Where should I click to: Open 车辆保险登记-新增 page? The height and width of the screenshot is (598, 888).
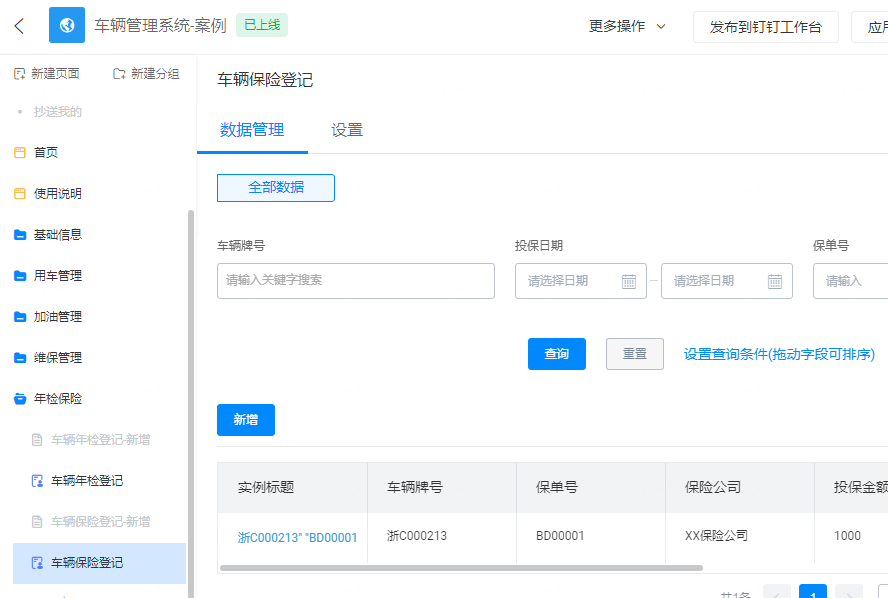pos(100,522)
